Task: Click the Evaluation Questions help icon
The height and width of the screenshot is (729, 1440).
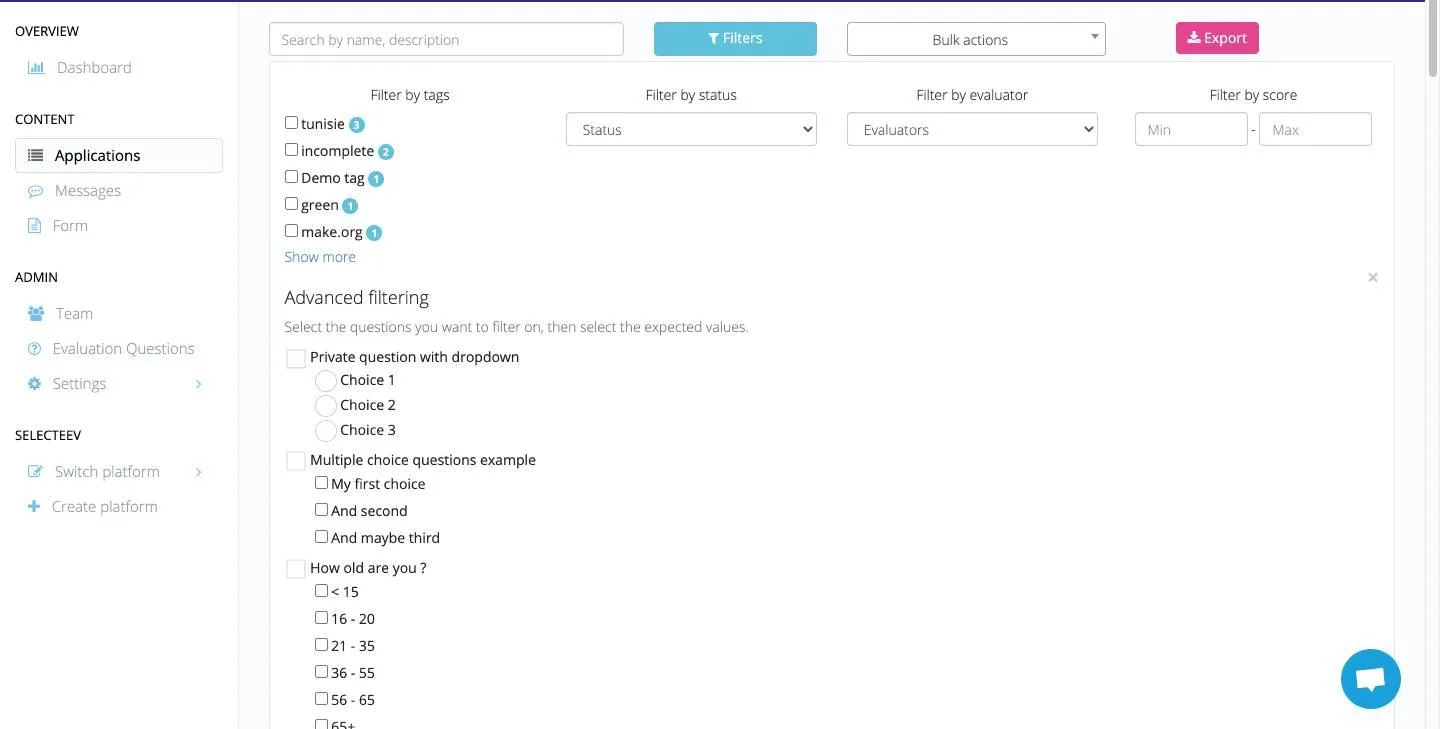Action: click(x=35, y=349)
